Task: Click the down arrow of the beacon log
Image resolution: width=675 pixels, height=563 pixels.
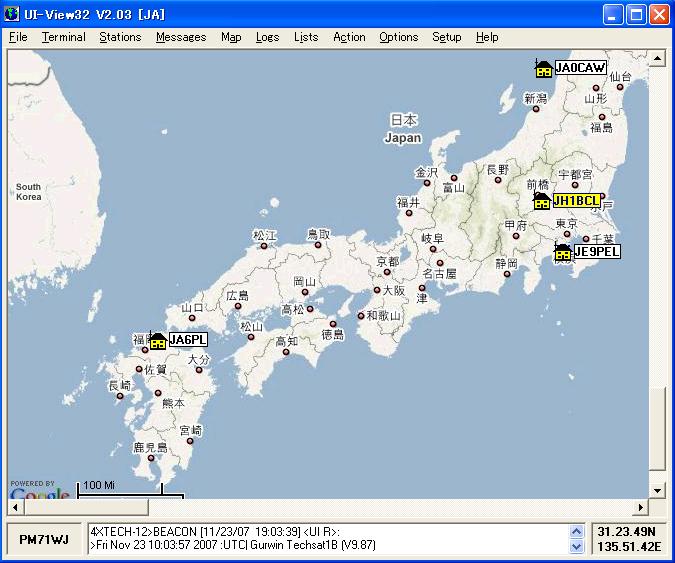Action: [x=576, y=547]
